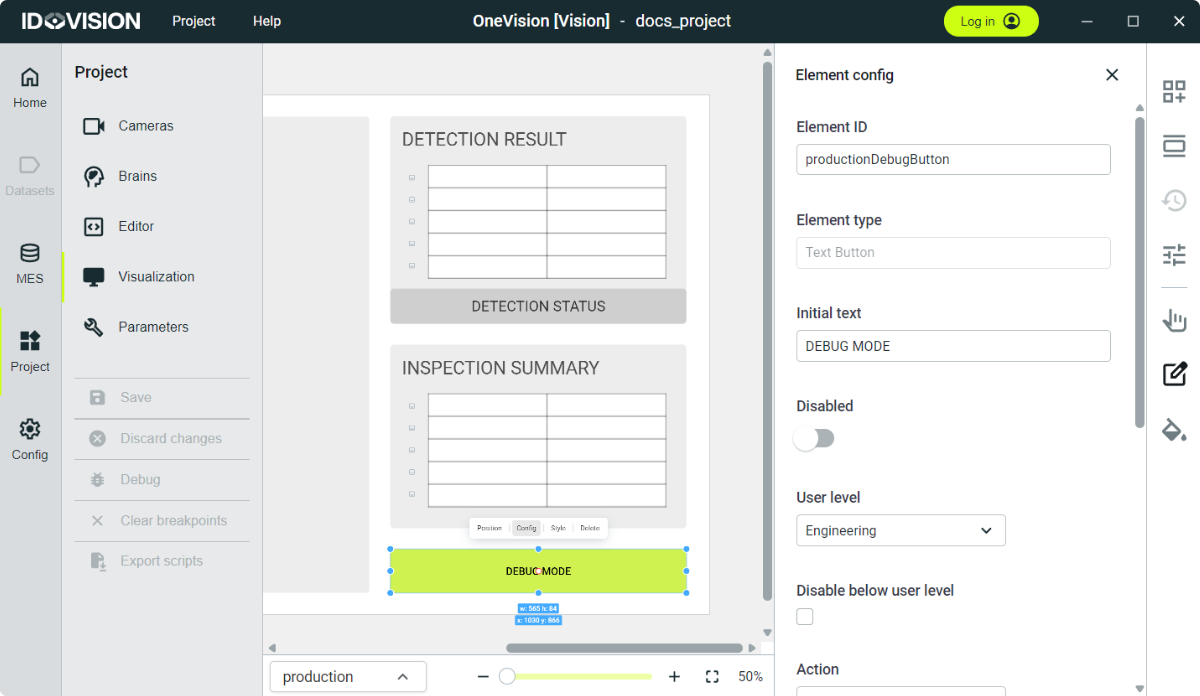This screenshot has width=1200, height=696.
Task: Toggle the Disabled switch
Action: (814, 439)
